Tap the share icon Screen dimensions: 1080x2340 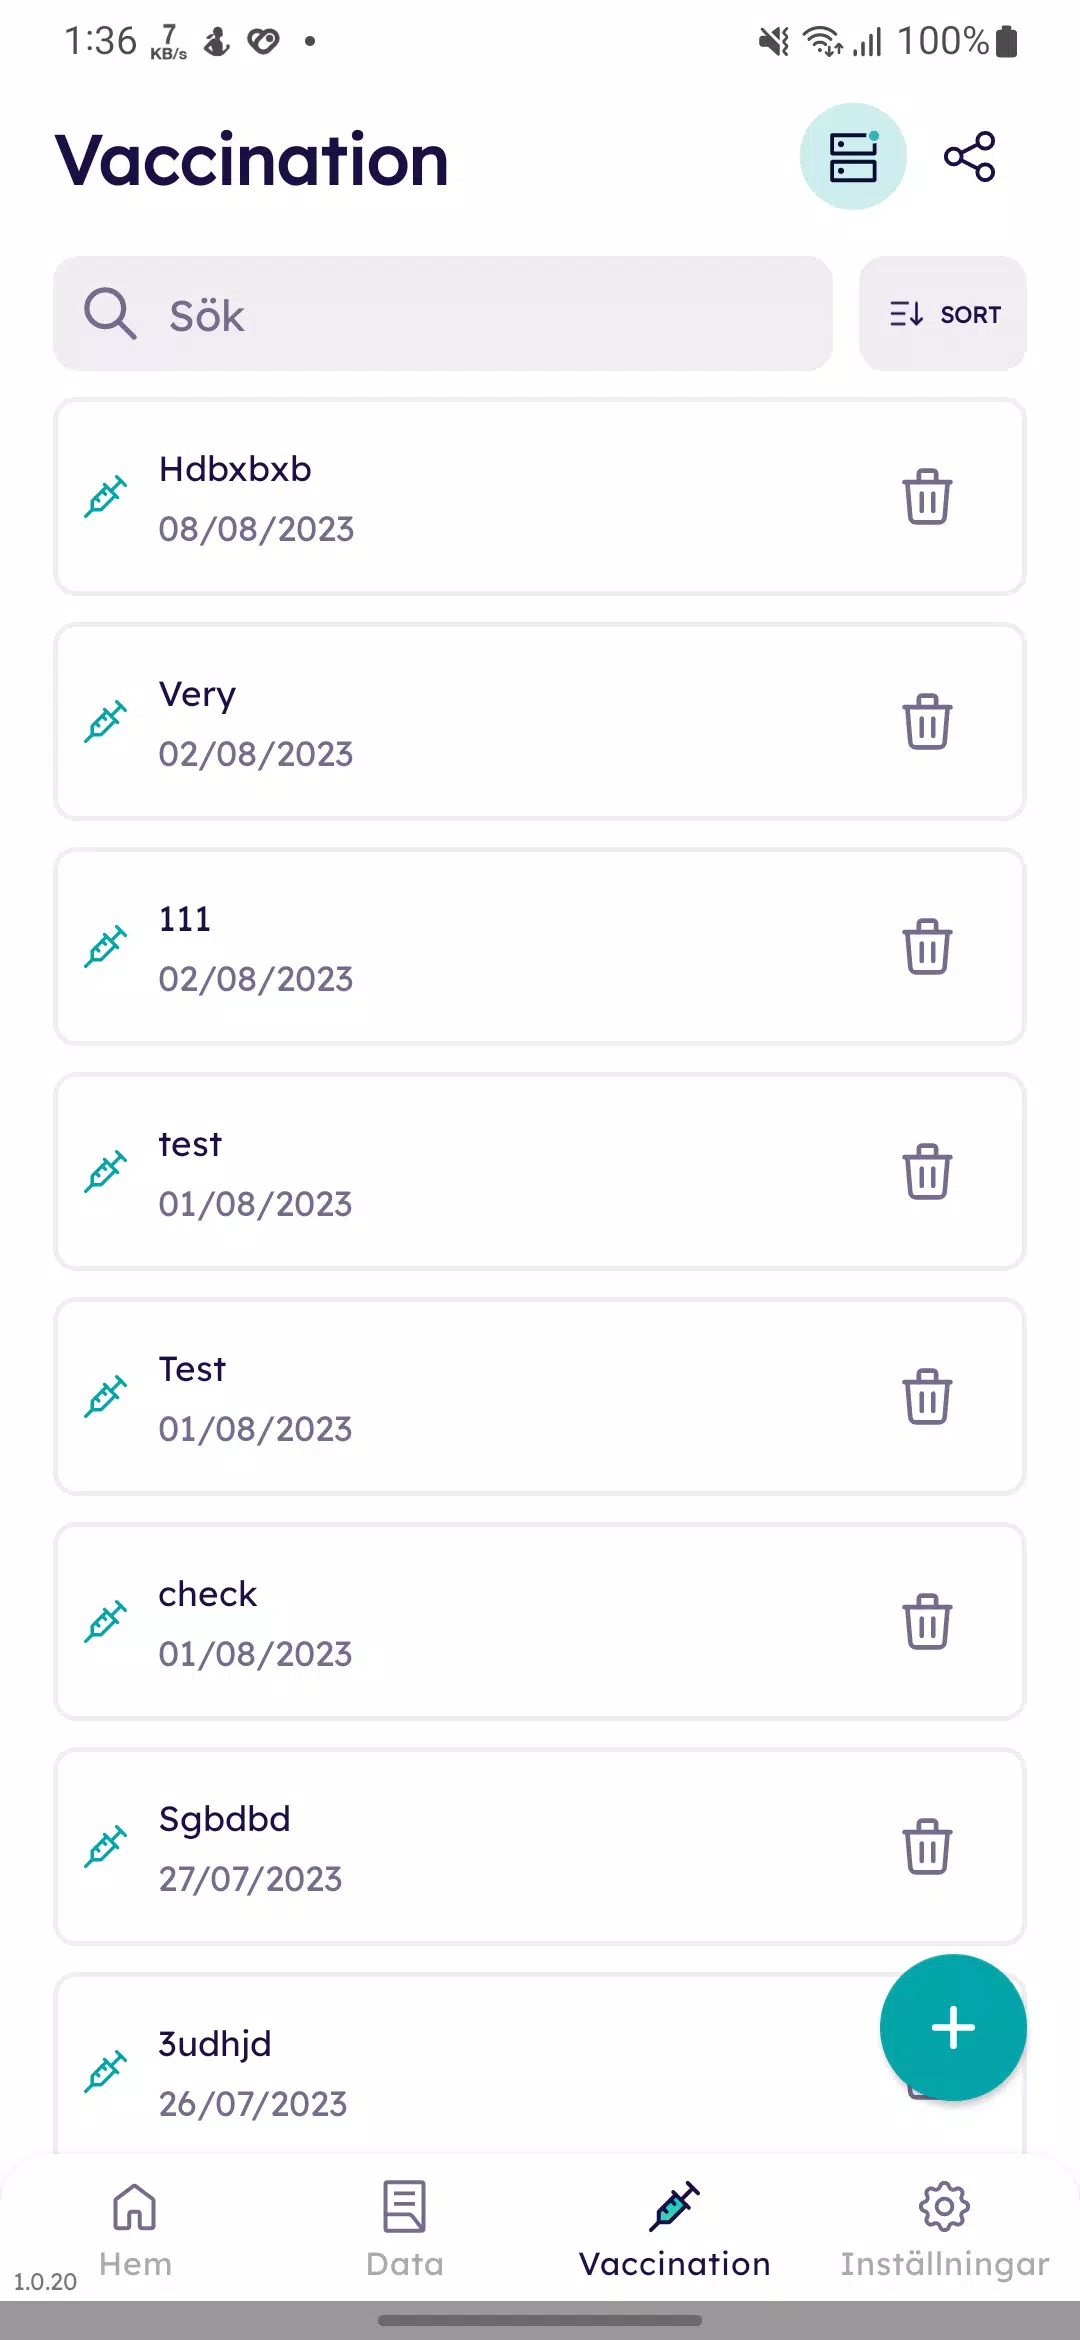pyautogui.click(x=969, y=157)
